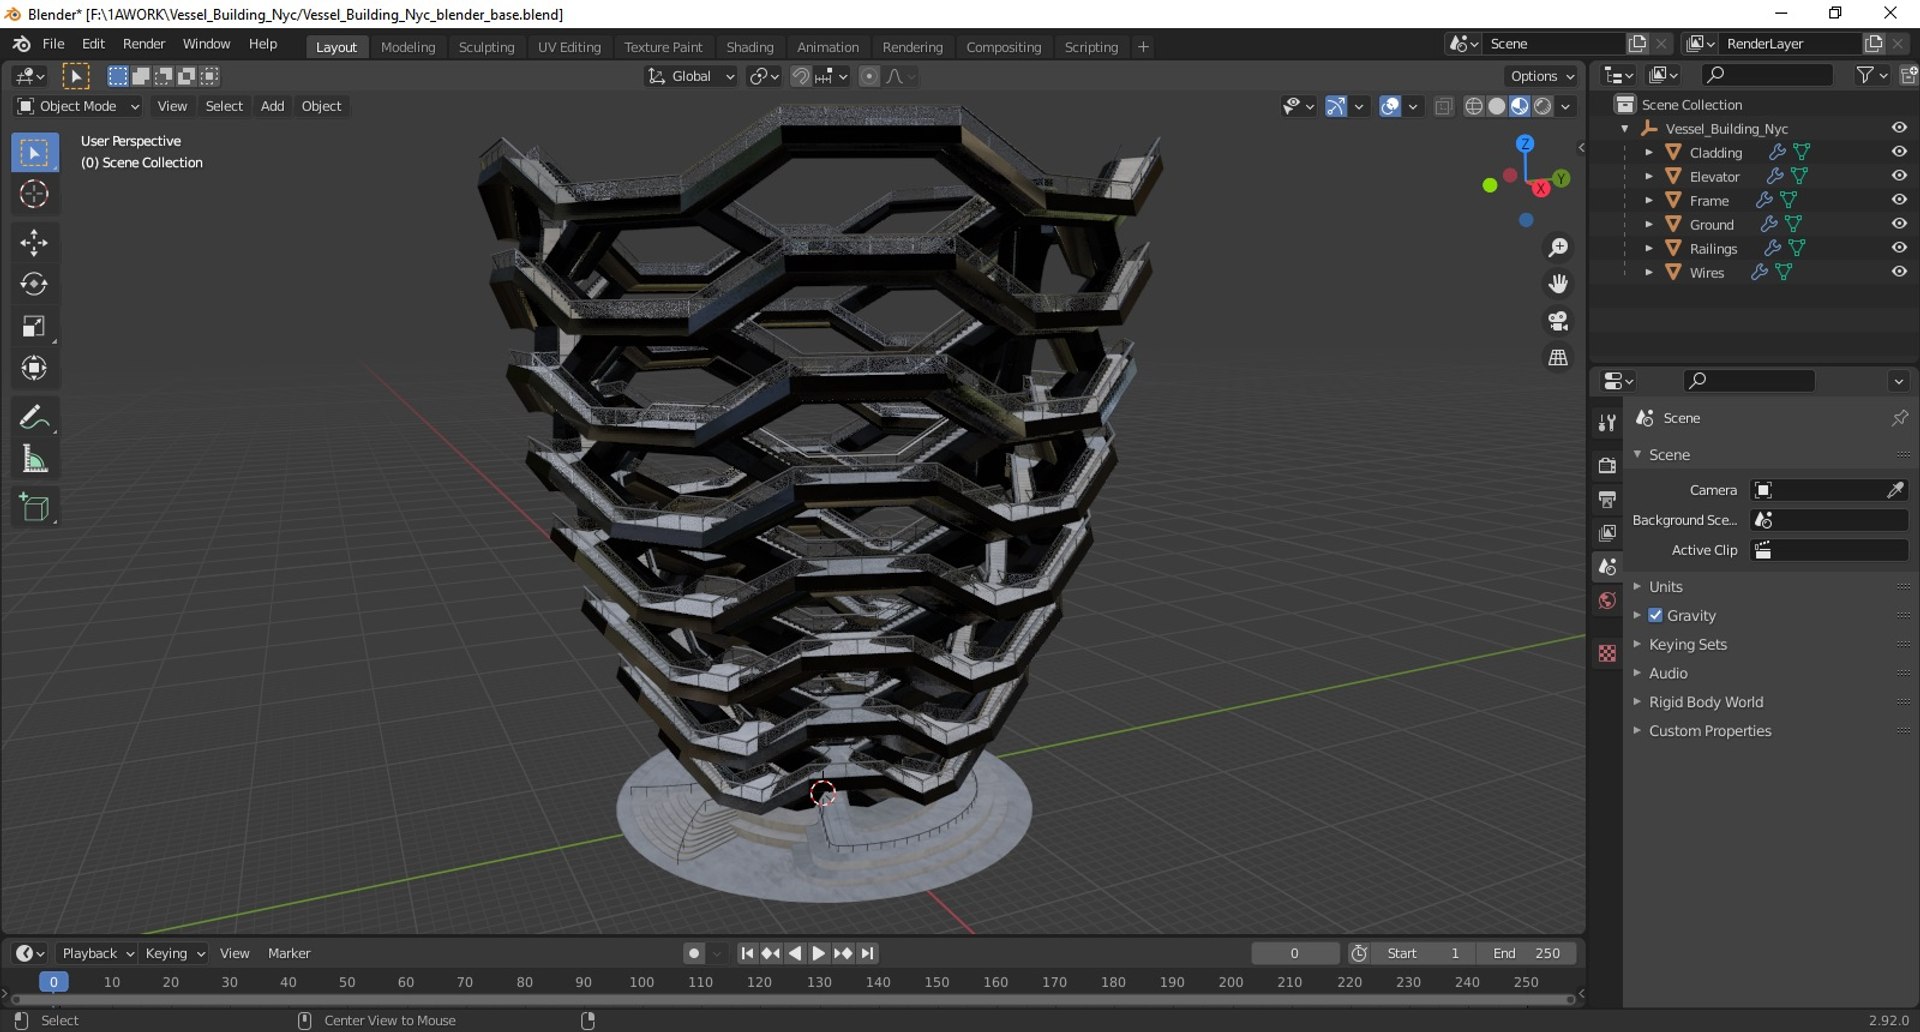Hide the Elevator object in outliner
Viewport: 1920px width, 1032px height.
(1899, 176)
